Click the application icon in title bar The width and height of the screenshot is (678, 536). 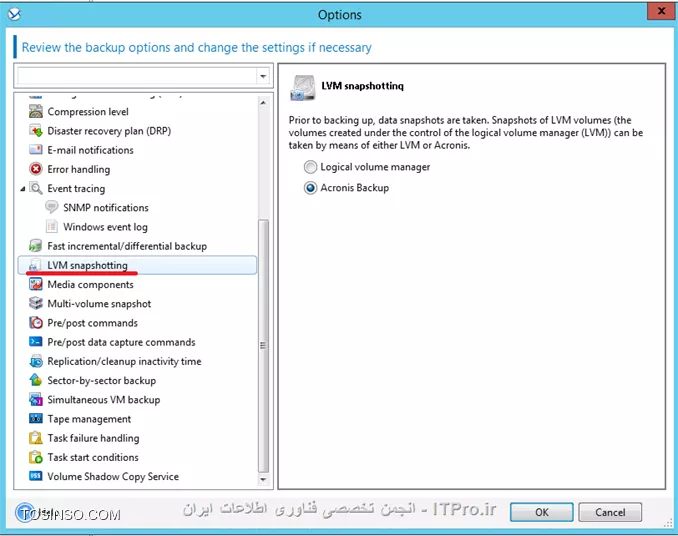coord(14,14)
